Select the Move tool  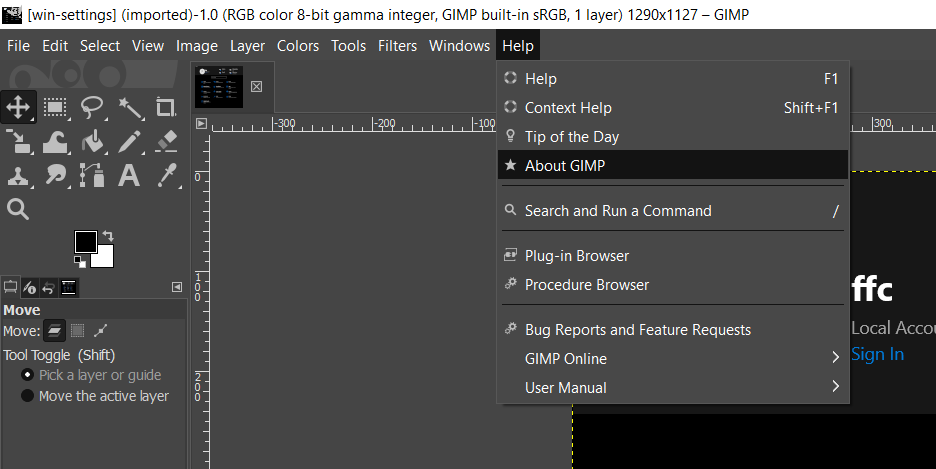point(18,107)
